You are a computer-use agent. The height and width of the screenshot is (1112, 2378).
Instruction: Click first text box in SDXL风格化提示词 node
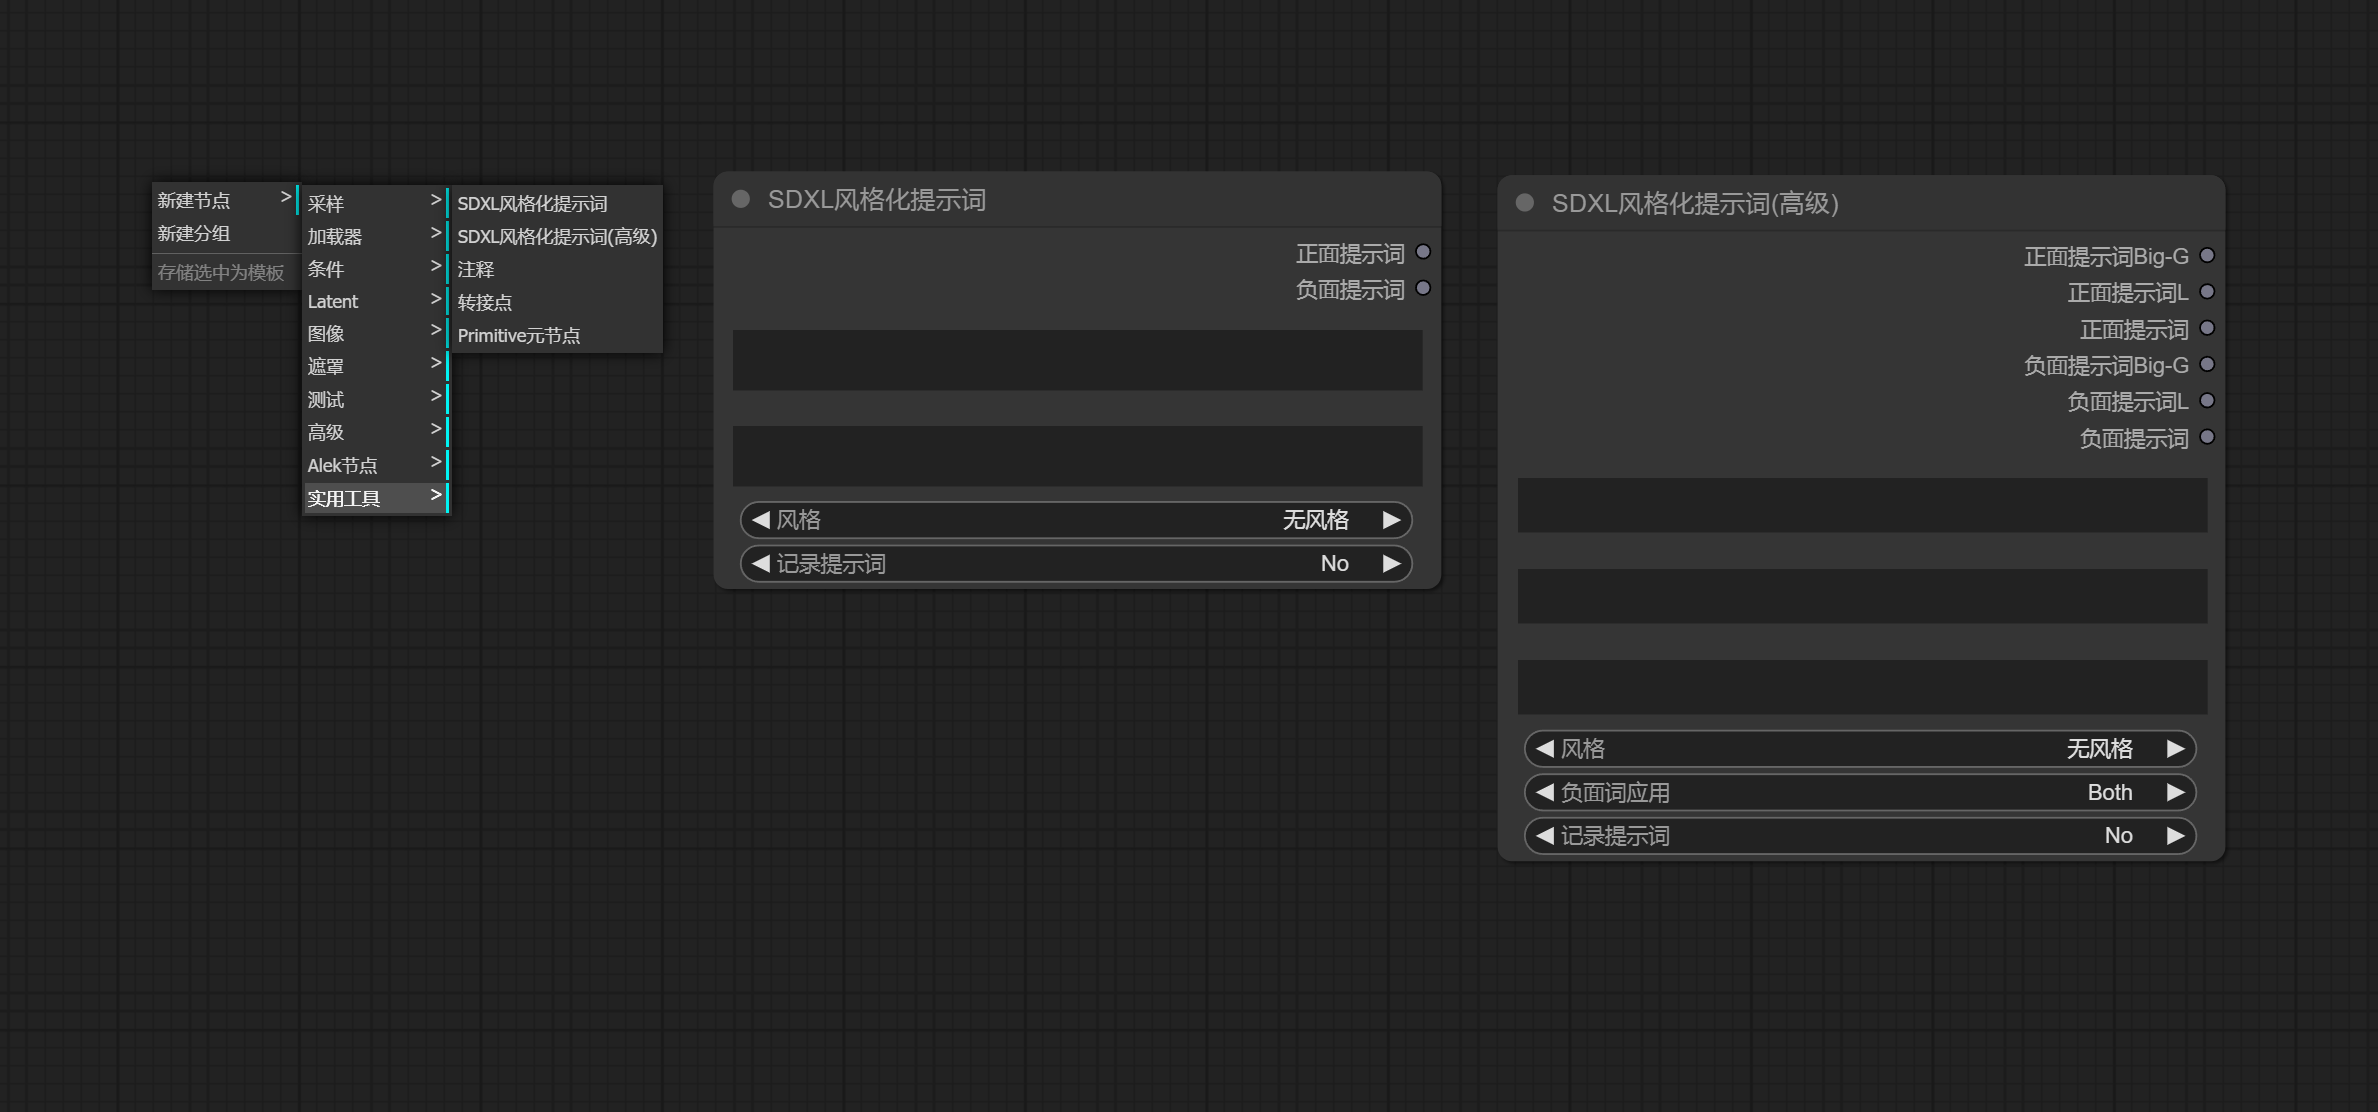click(1077, 360)
